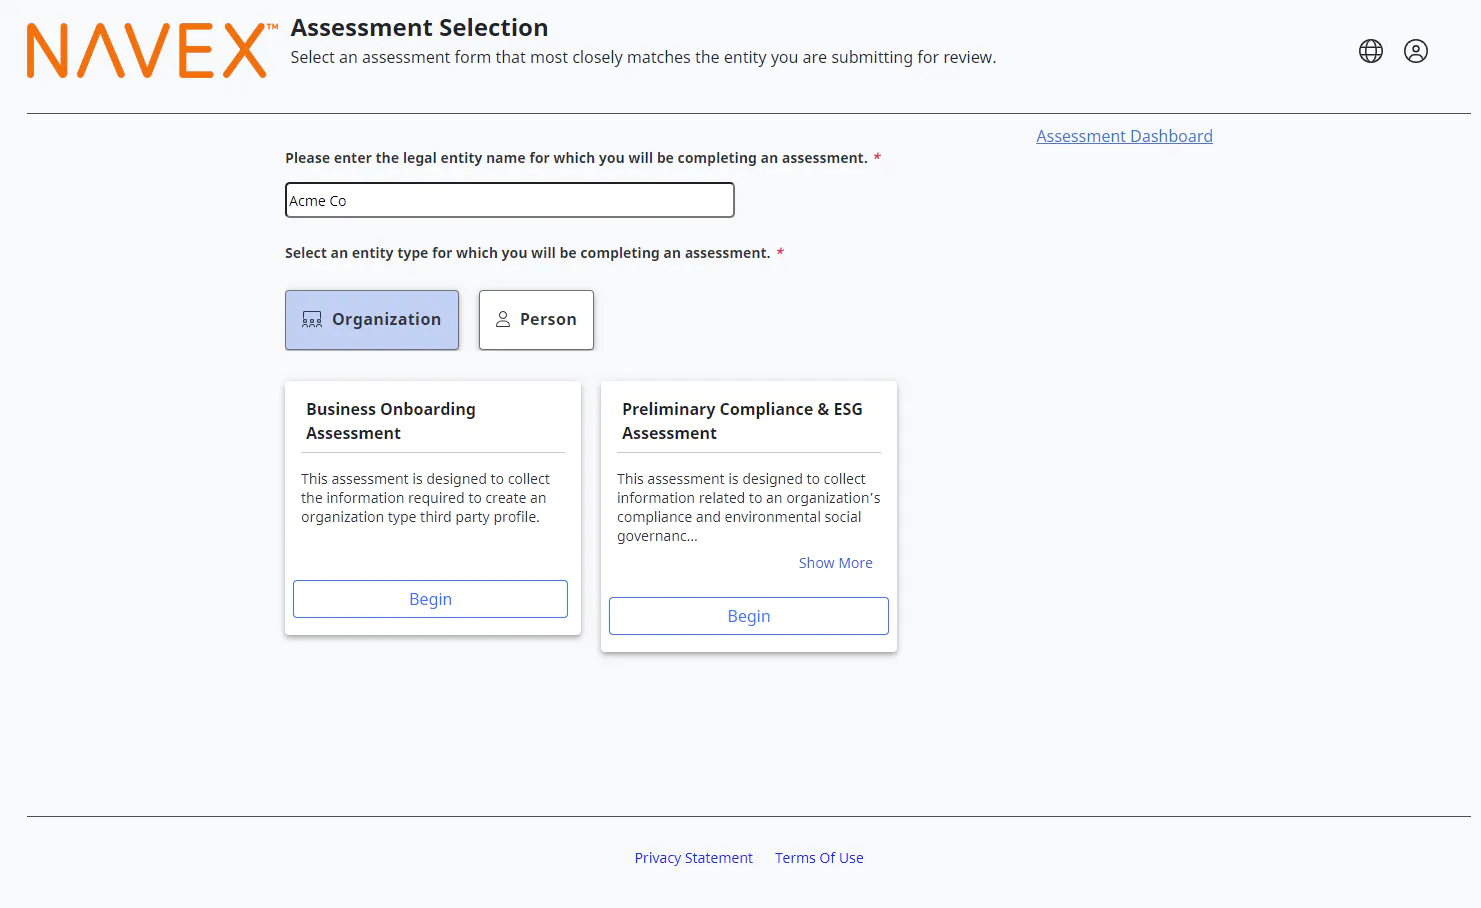Image resolution: width=1481 pixels, height=908 pixels.
Task: Click the building icon inside Organization button
Action: (x=312, y=320)
